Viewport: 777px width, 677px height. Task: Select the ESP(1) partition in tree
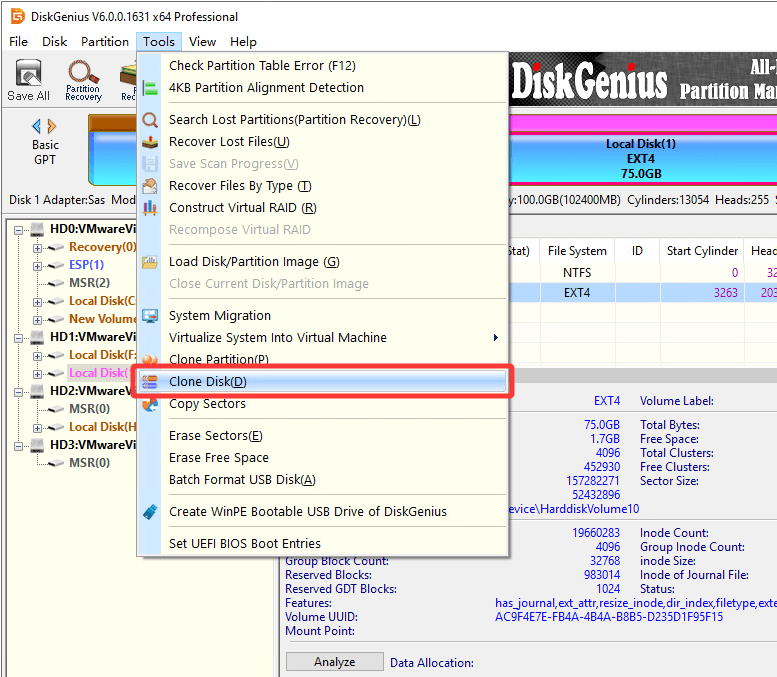coord(86,265)
